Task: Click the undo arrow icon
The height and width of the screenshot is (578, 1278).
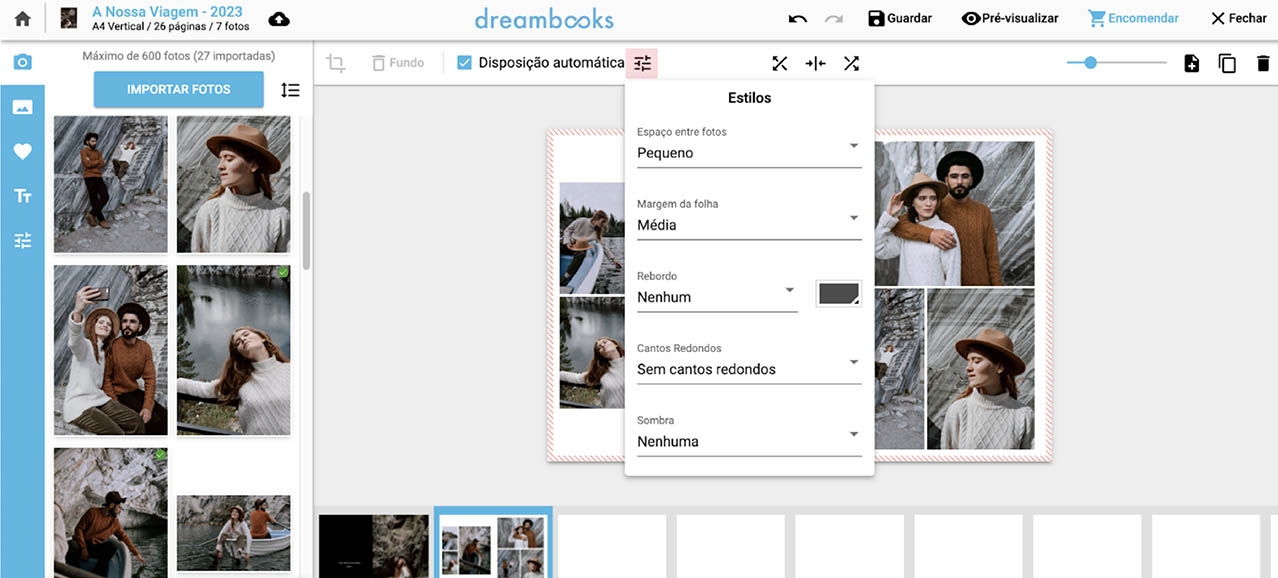Action: 797,19
